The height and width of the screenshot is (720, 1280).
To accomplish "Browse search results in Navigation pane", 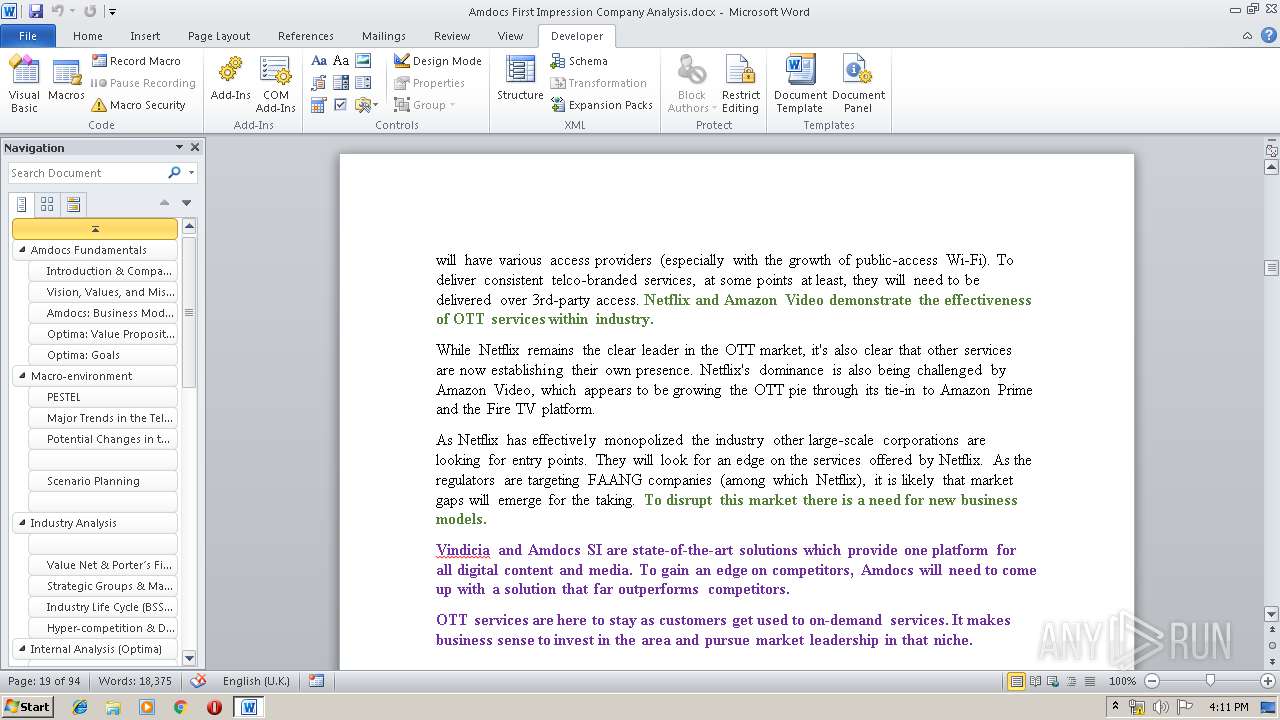I will click(x=73, y=204).
